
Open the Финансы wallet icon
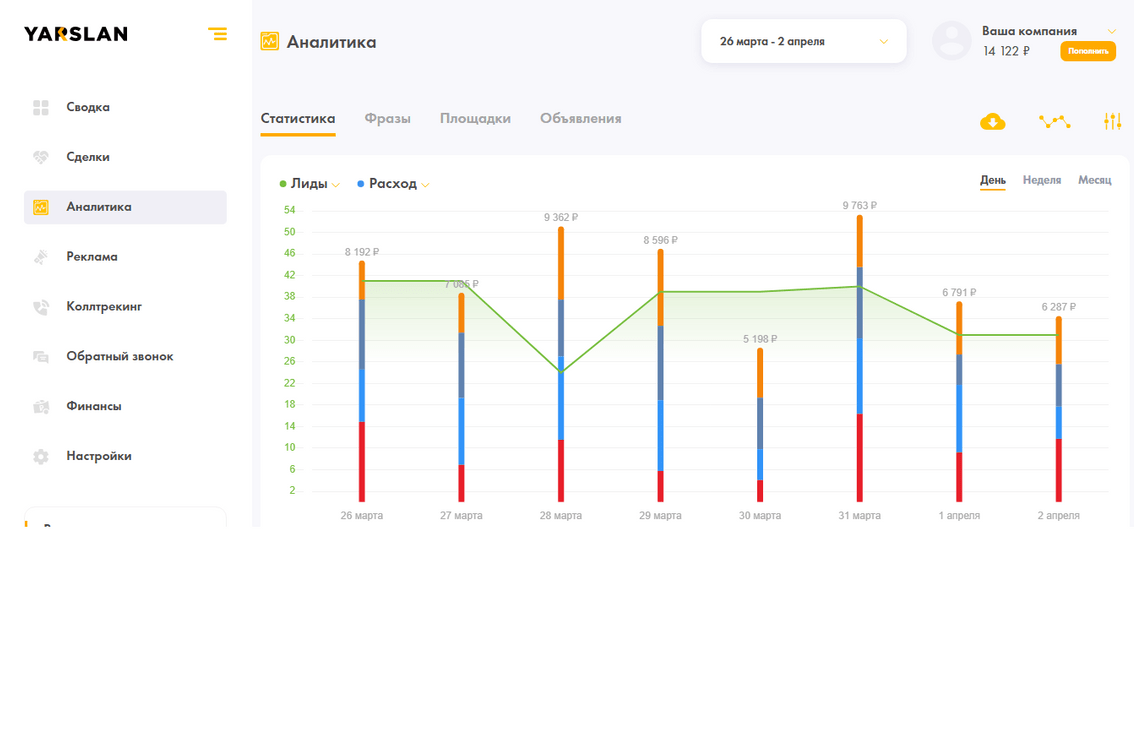41,407
